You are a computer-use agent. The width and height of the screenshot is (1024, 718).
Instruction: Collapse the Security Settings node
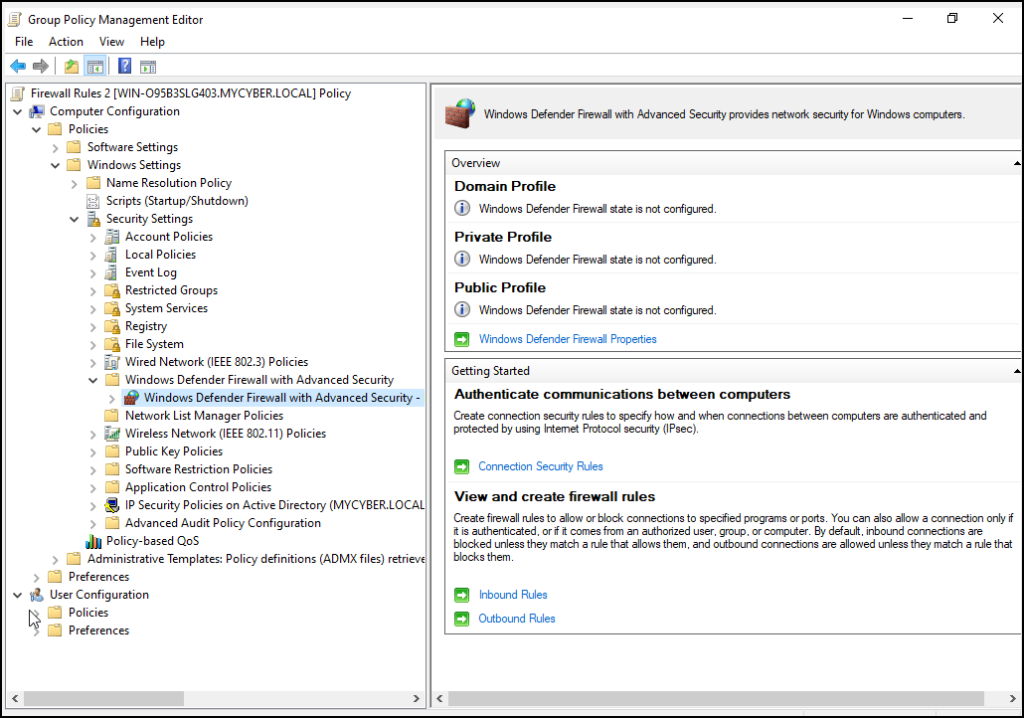click(74, 219)
